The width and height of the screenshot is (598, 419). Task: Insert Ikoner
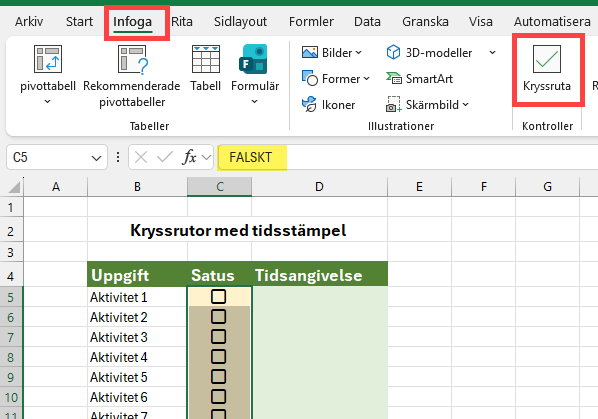click(x=328, y=104)
